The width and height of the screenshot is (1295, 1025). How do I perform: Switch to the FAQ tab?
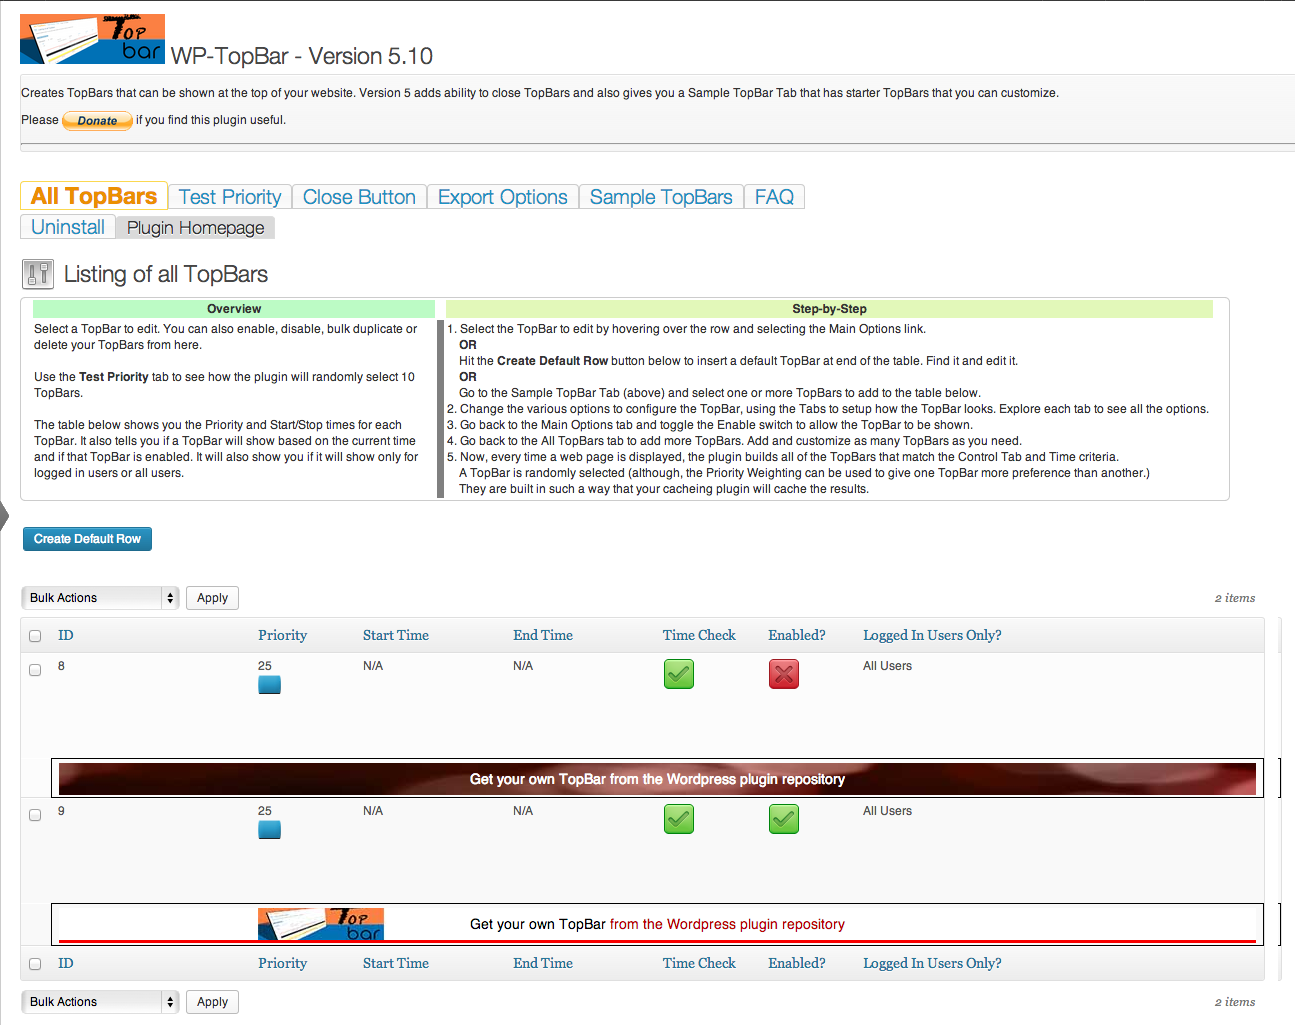(x=774, y=197)
